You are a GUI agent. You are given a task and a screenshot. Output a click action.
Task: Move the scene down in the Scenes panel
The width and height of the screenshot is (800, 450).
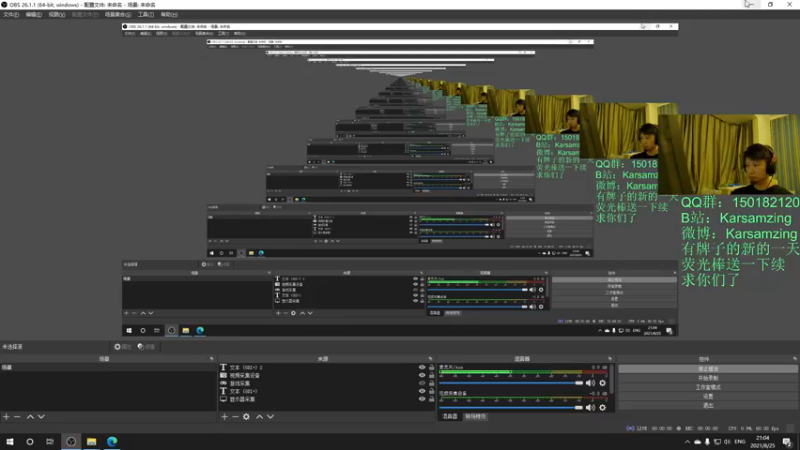[x=41, y=417]
